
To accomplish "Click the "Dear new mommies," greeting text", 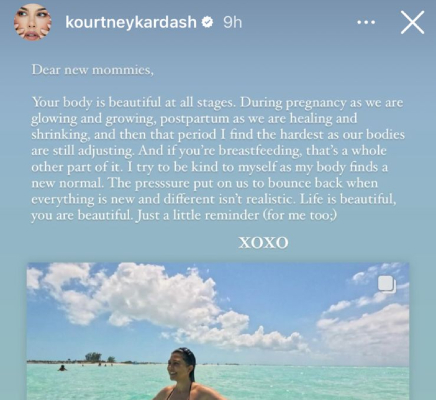I will pyautogui.click(x=93, y=70).
